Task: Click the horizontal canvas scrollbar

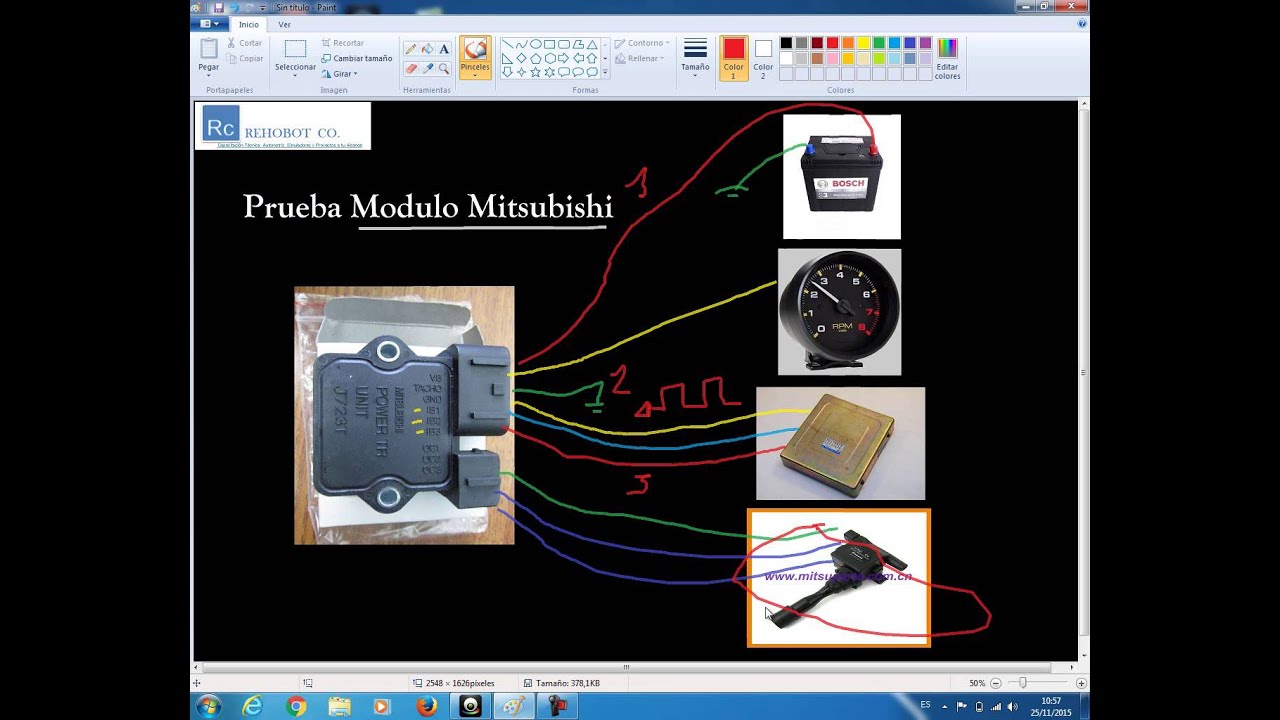Action: [625, 667]
